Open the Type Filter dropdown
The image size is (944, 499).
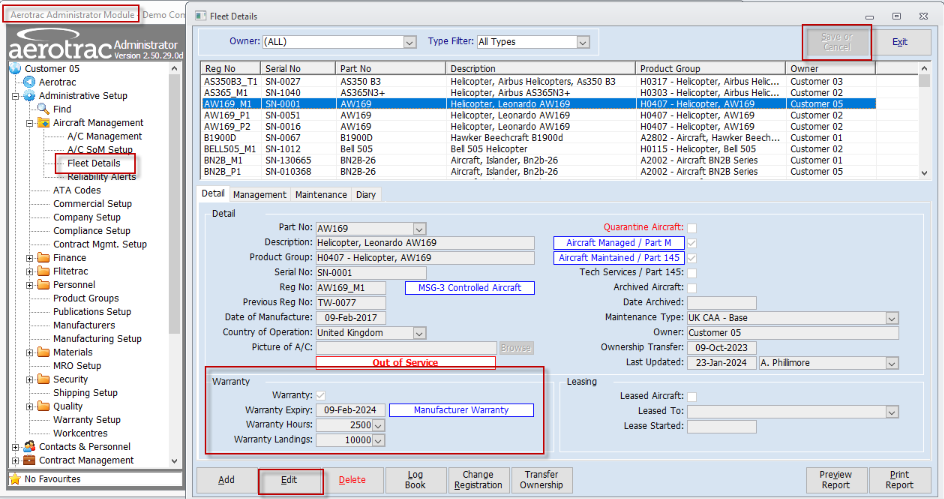tap(582, 42)
